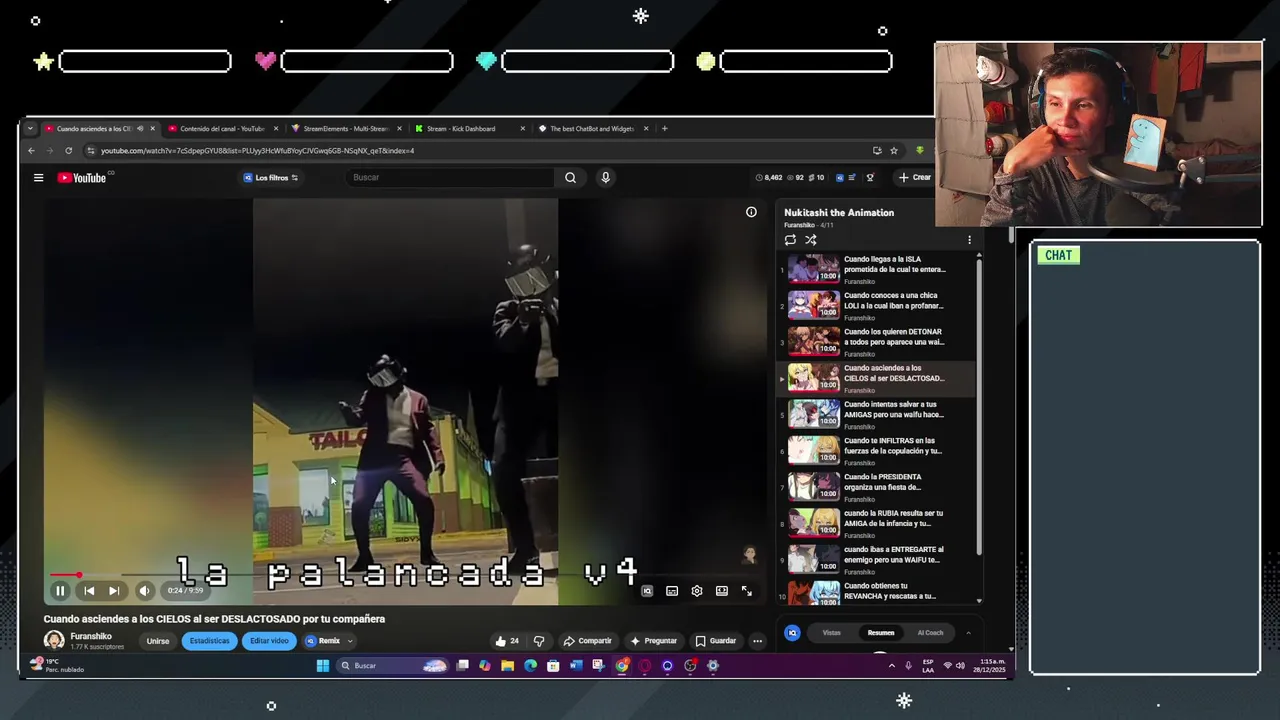Viewport: 1280px width, 720px height.
Task: Open the weather widget 19°C
Action: point(57,665)
